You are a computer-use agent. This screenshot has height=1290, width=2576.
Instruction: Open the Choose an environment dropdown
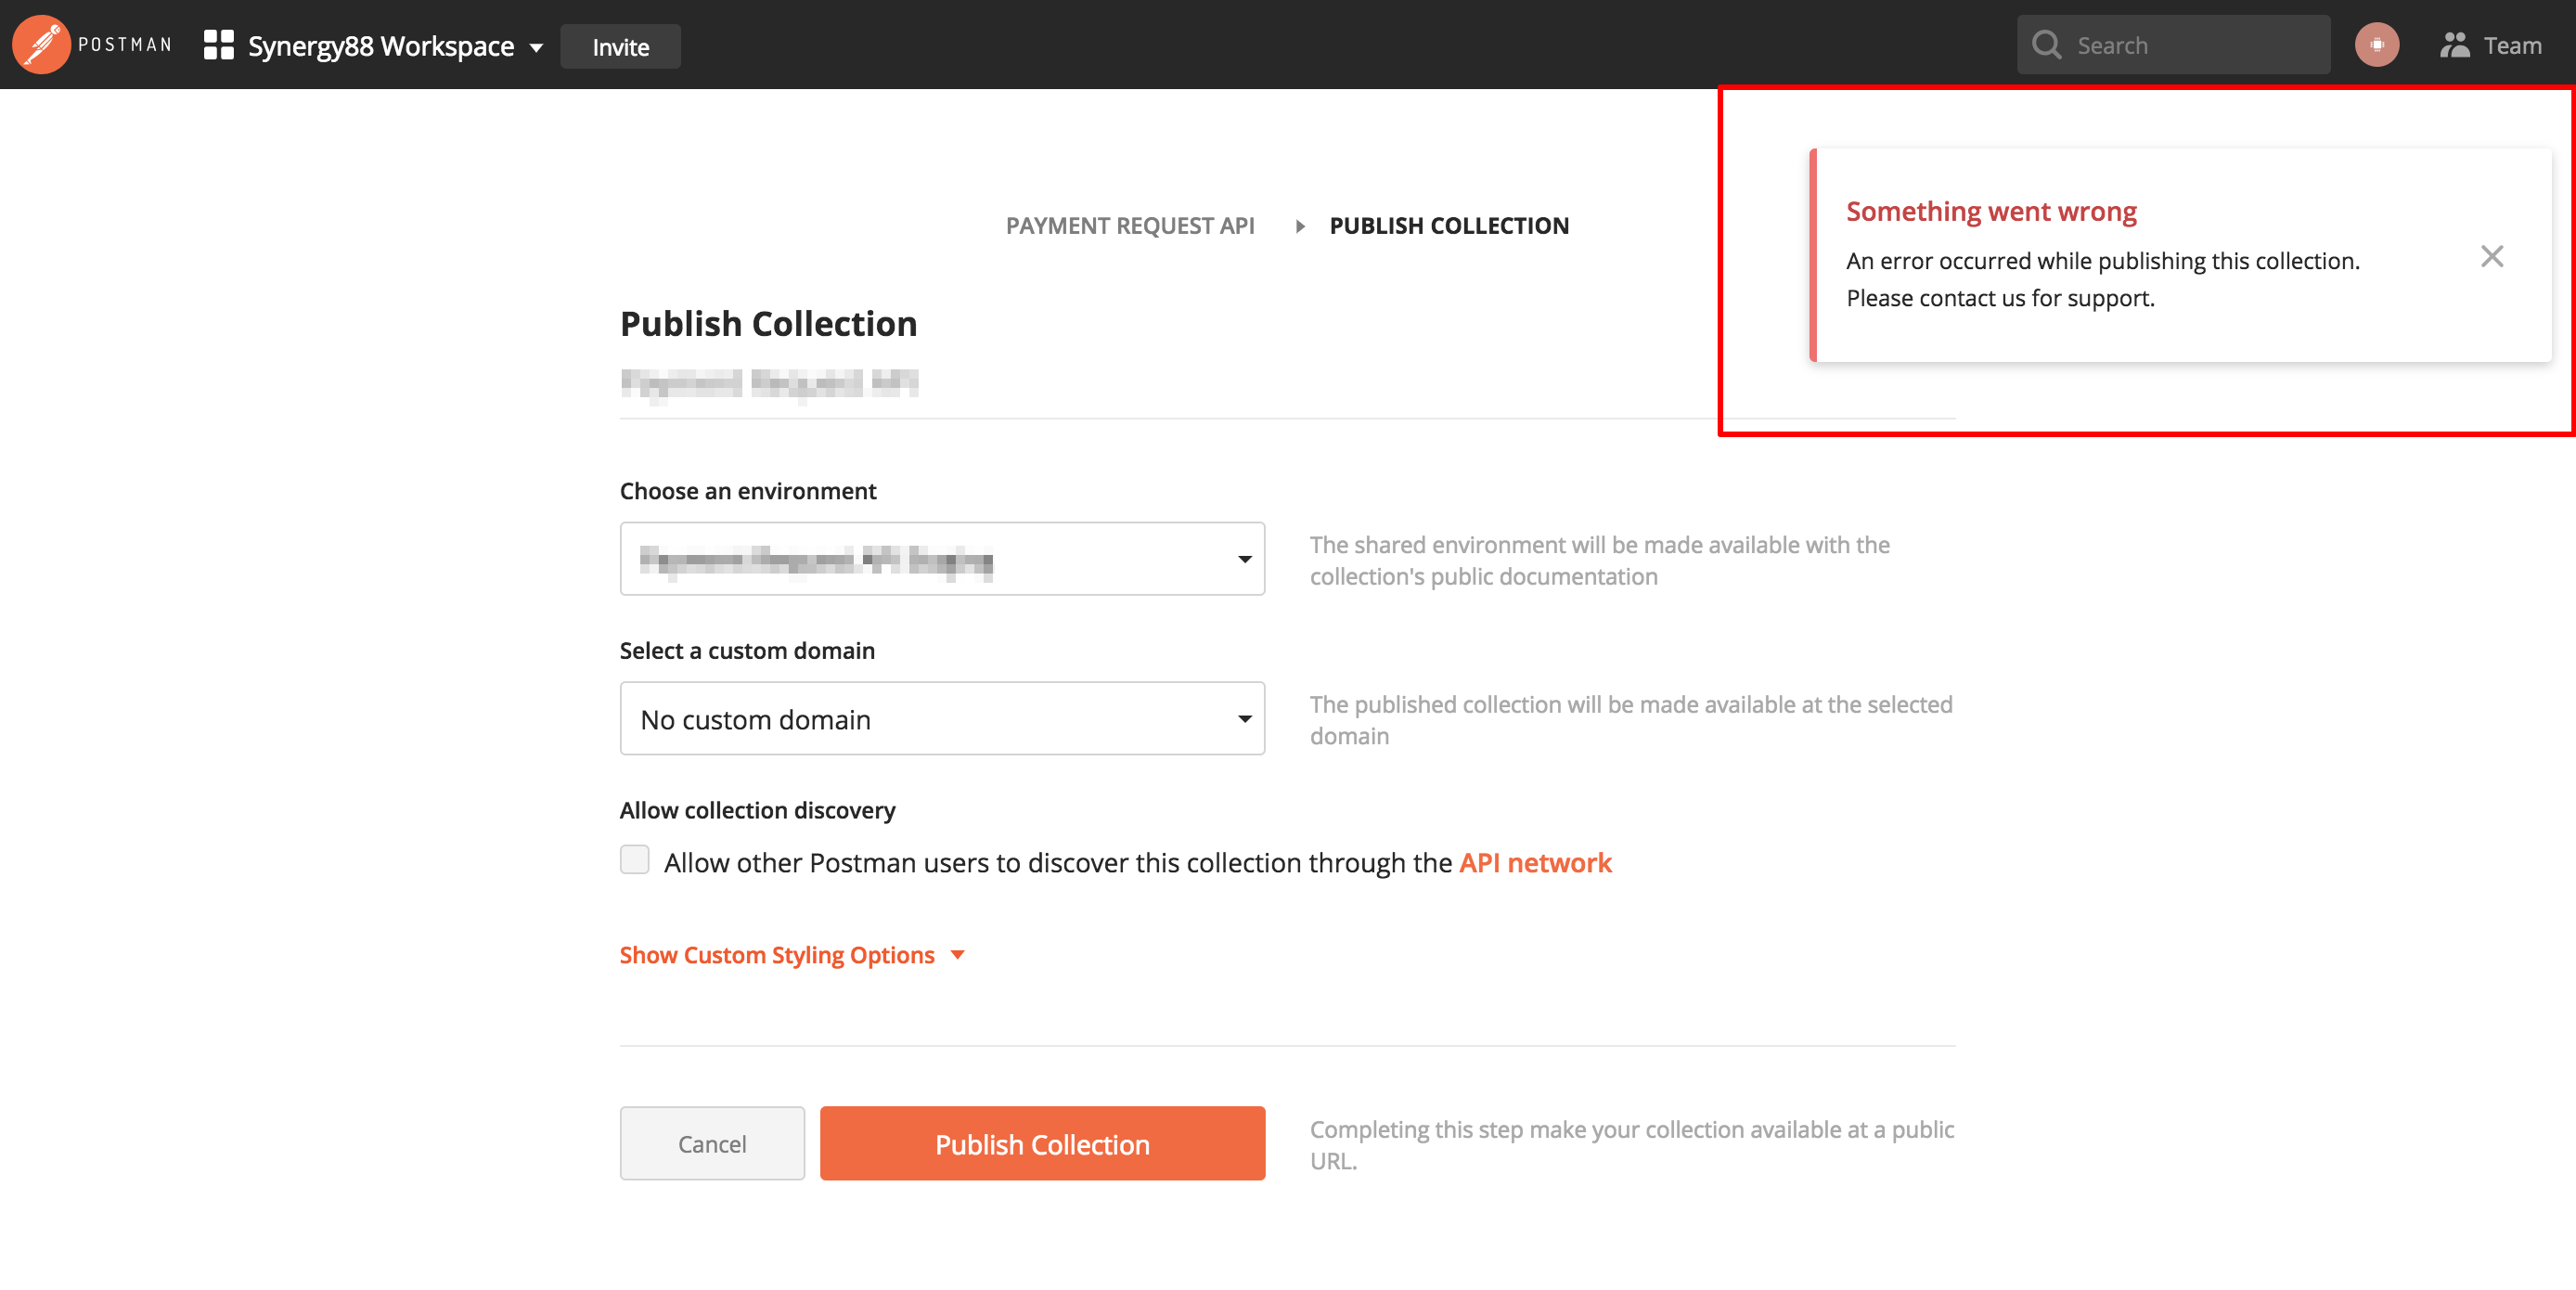[x=941, y=558]
